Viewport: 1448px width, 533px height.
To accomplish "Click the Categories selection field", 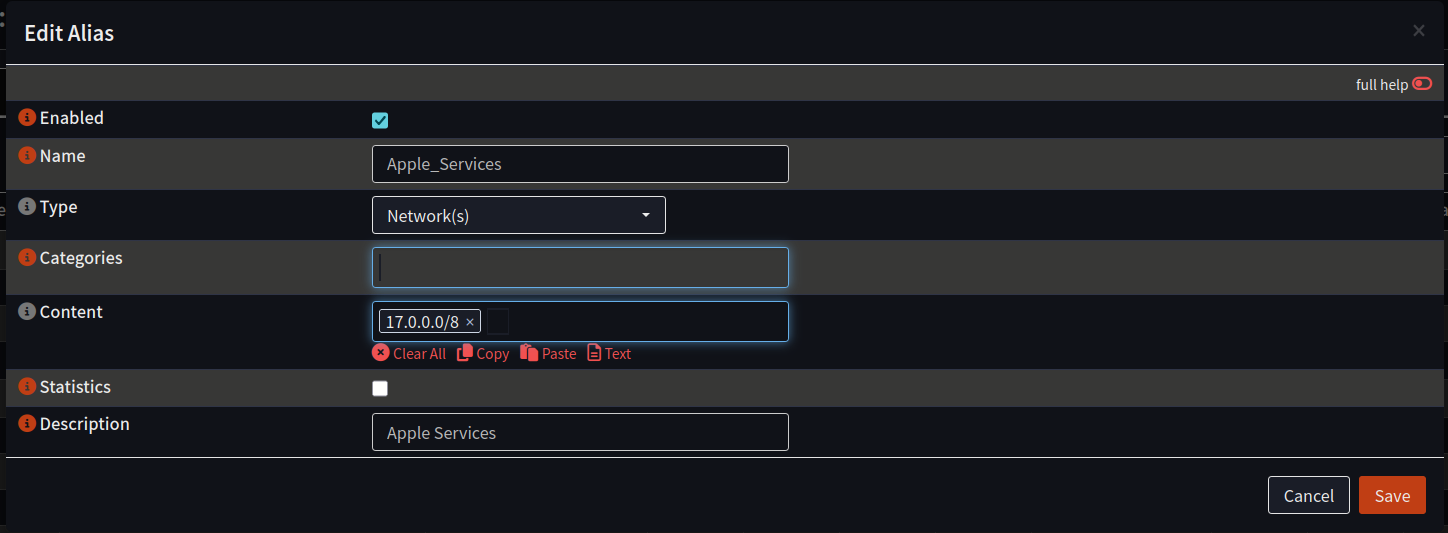I will (x=580, y=267).
